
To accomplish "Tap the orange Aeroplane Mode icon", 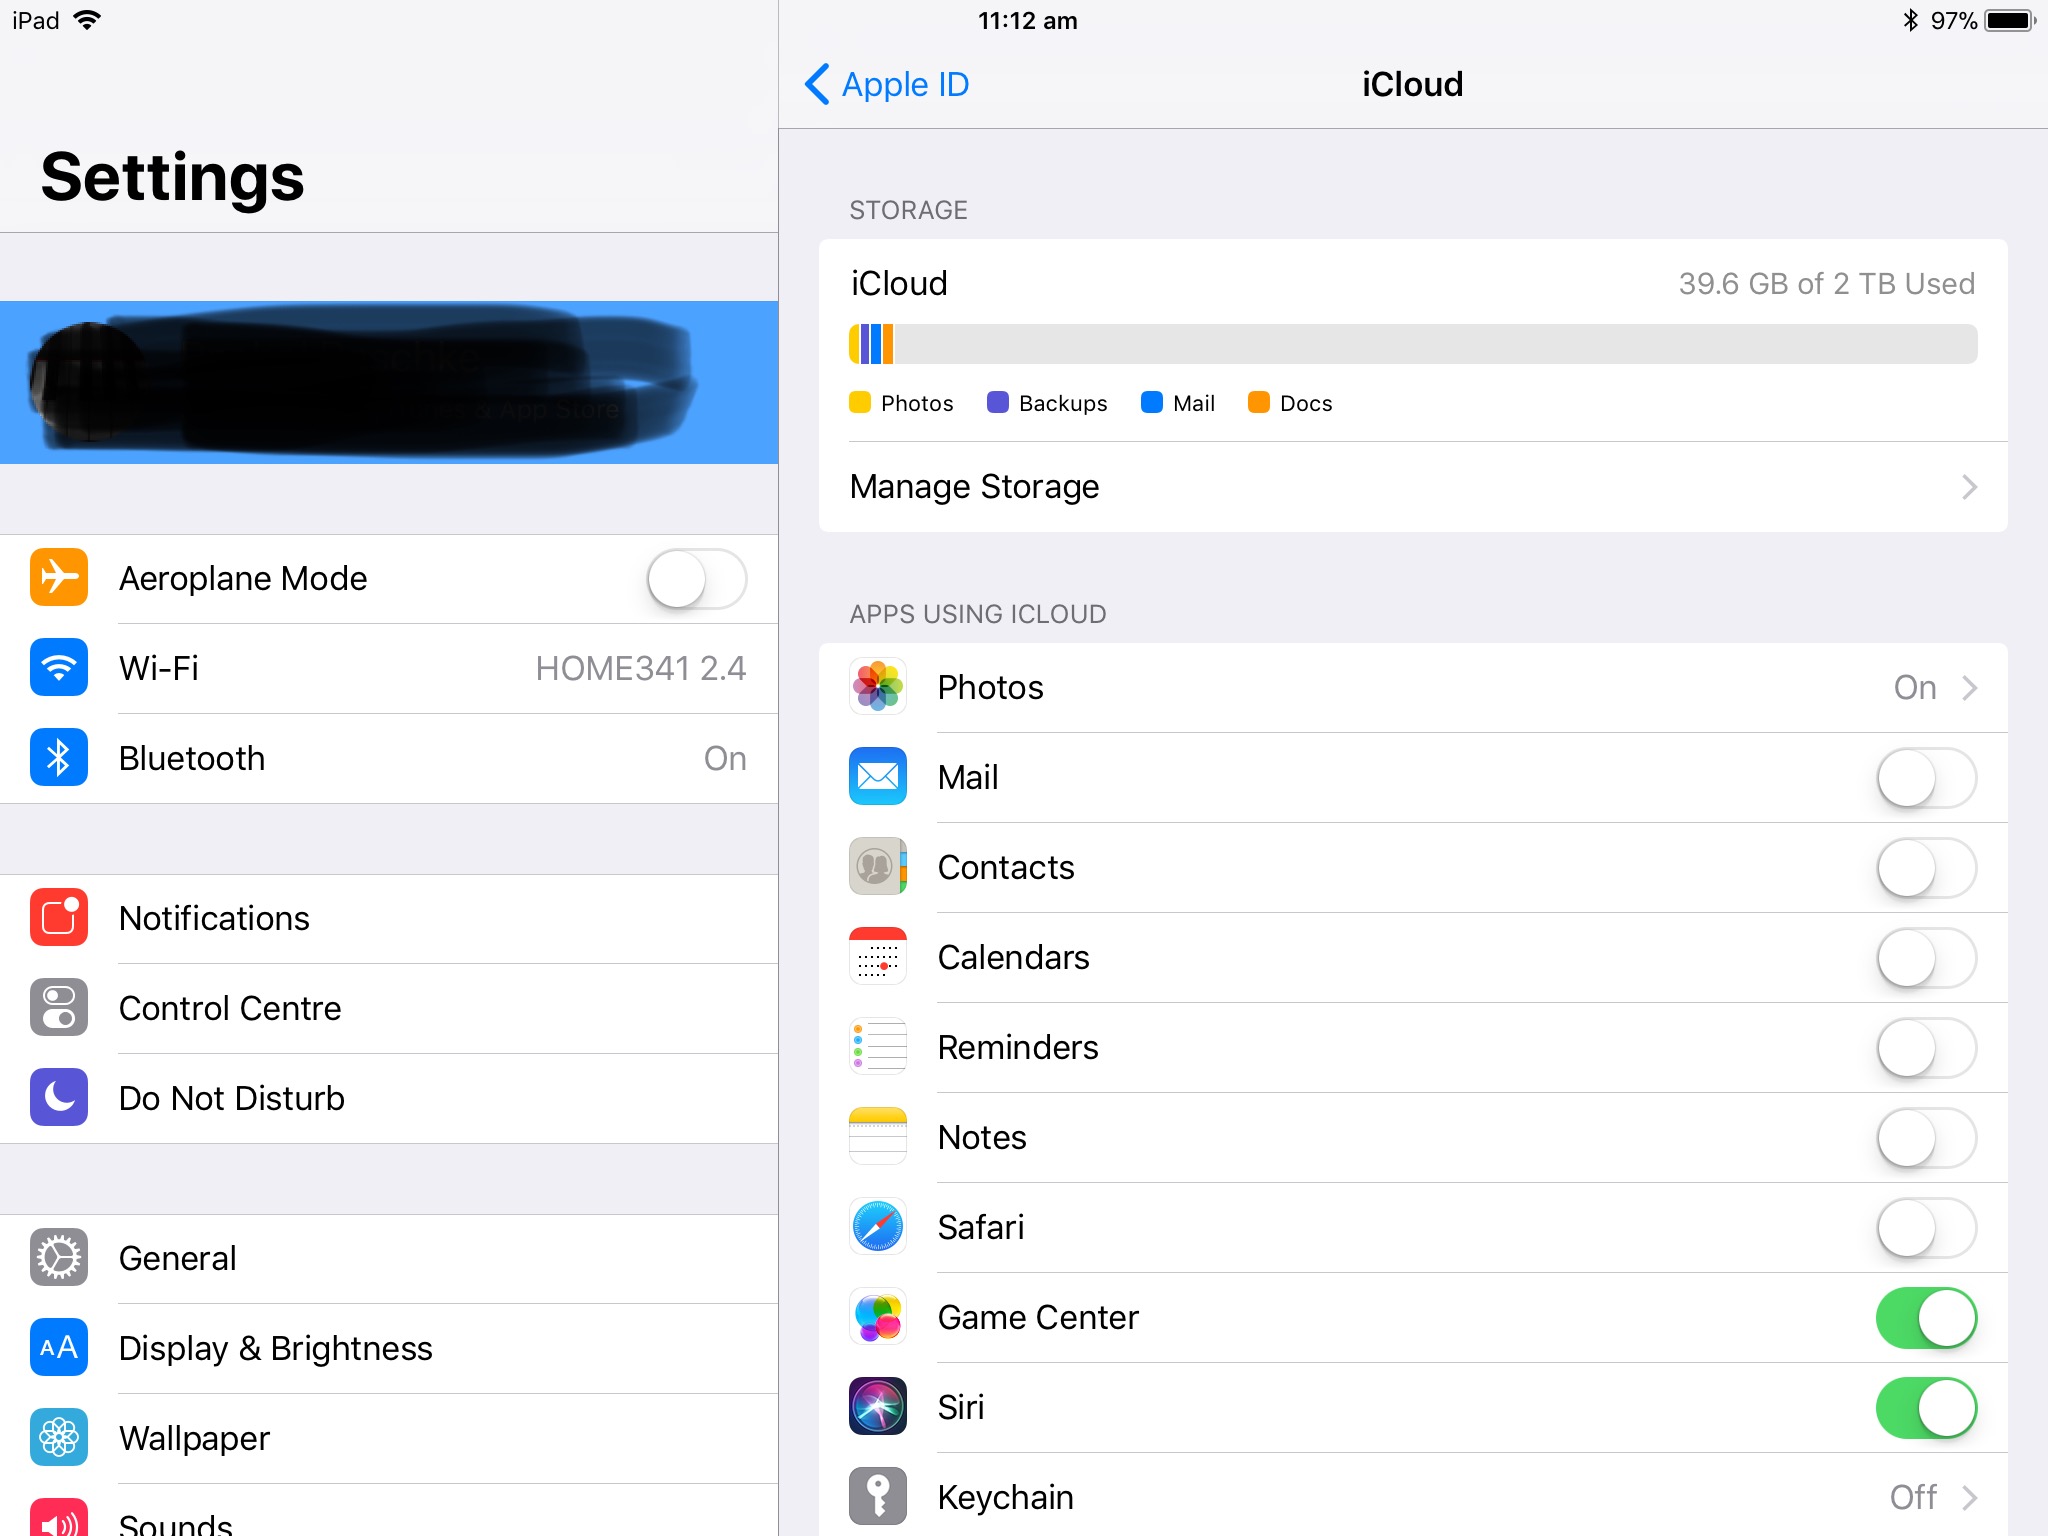I will [x=59, y=578].
